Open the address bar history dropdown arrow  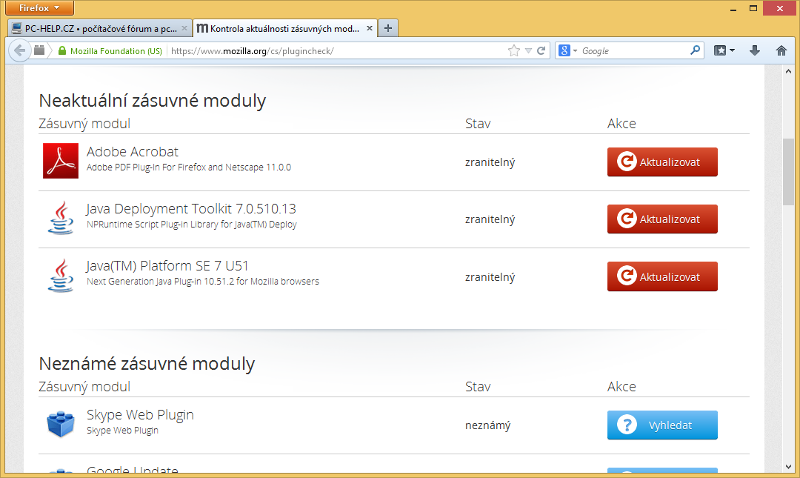528,50
